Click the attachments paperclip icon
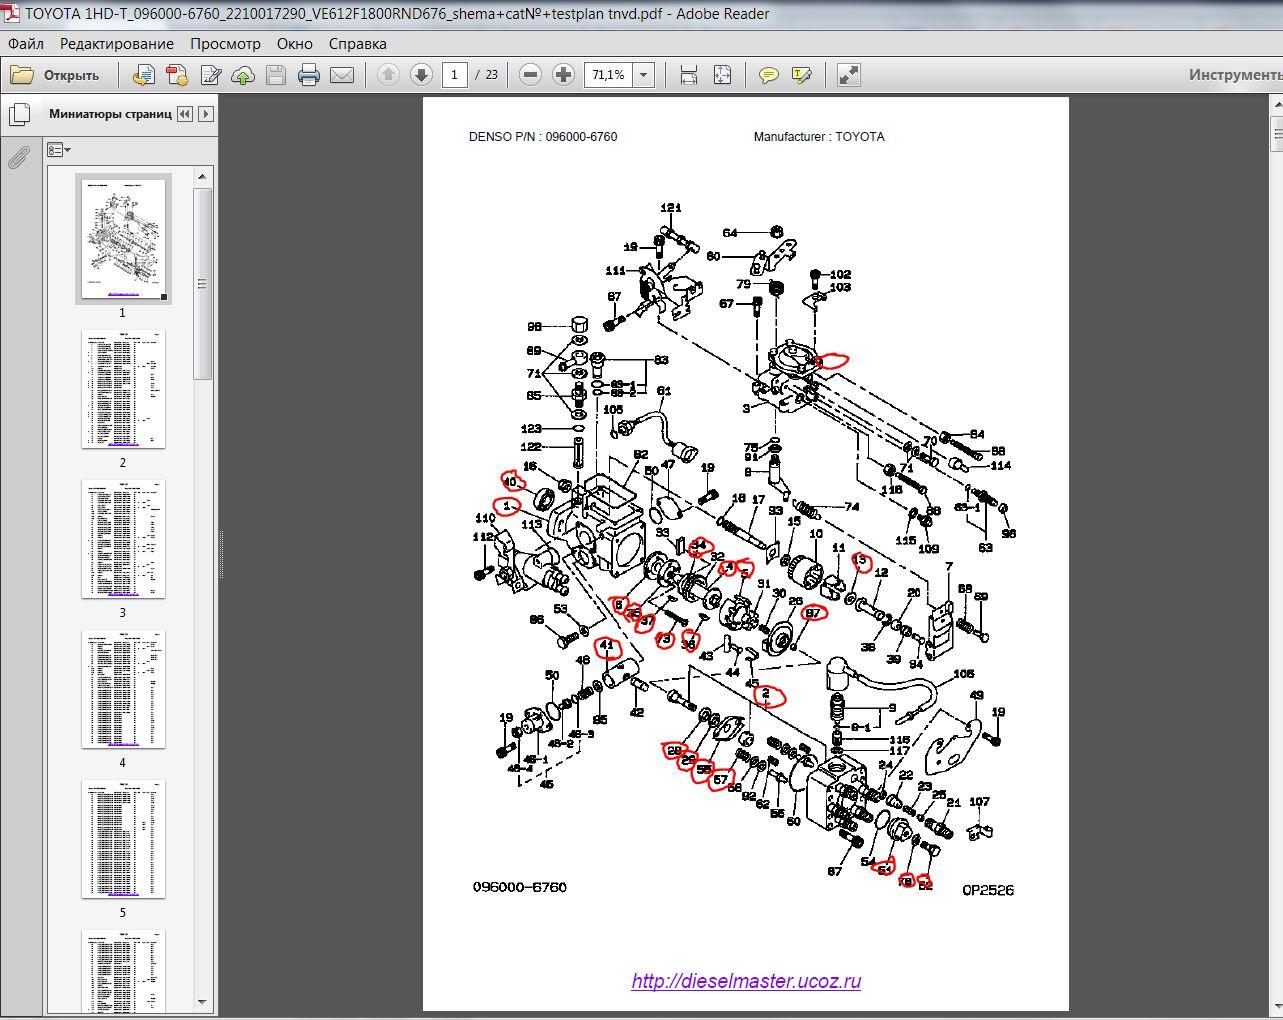The width and height of the screenshot is (1283, 1020). (19, 157)
